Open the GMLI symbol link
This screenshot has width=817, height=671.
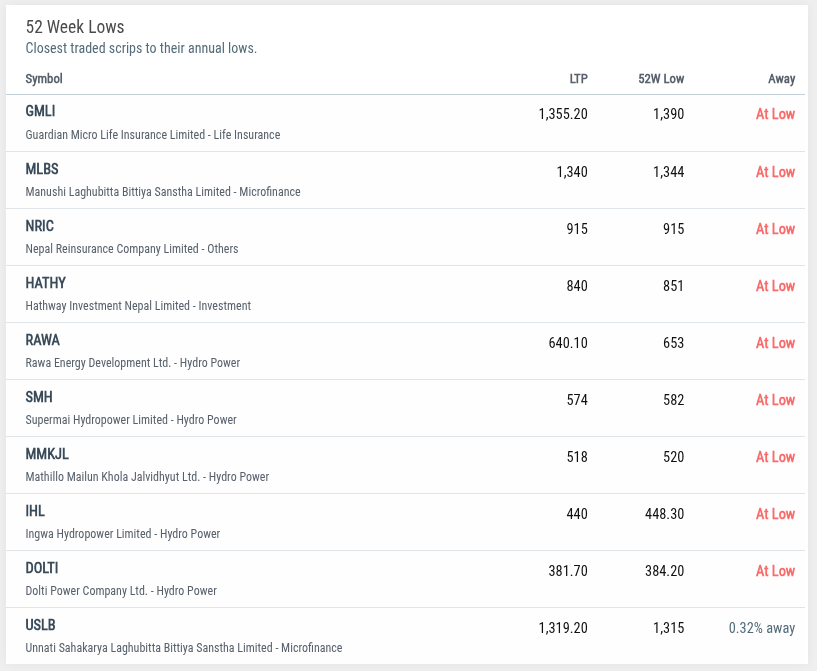40,111
